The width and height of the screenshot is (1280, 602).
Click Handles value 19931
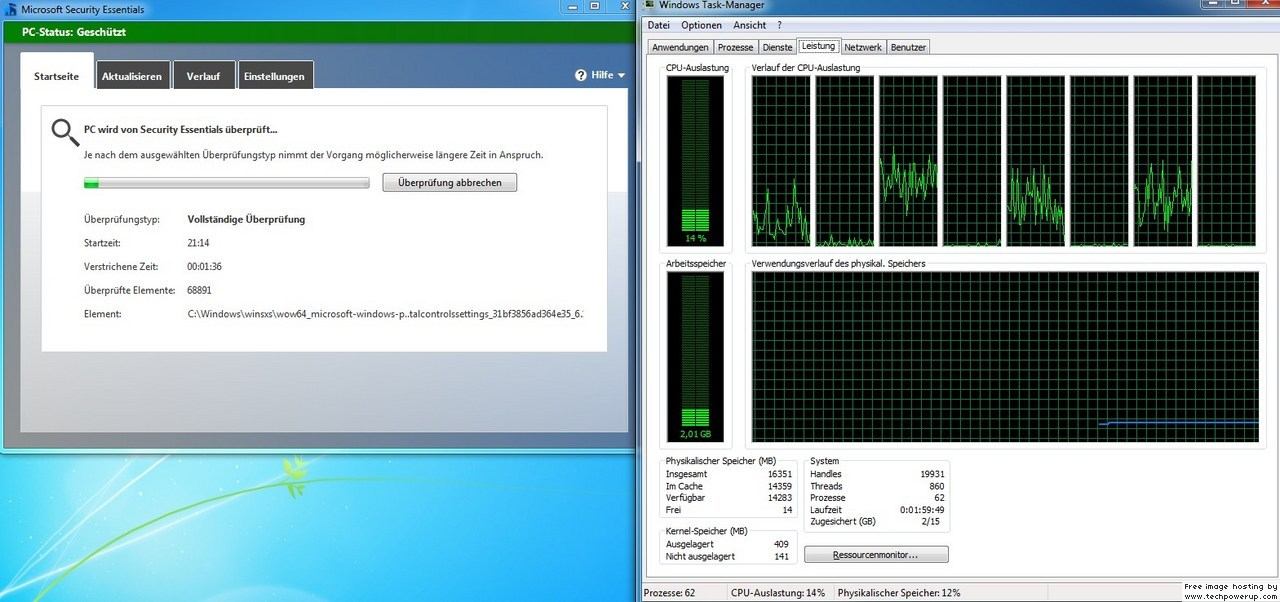pos(931,474)
